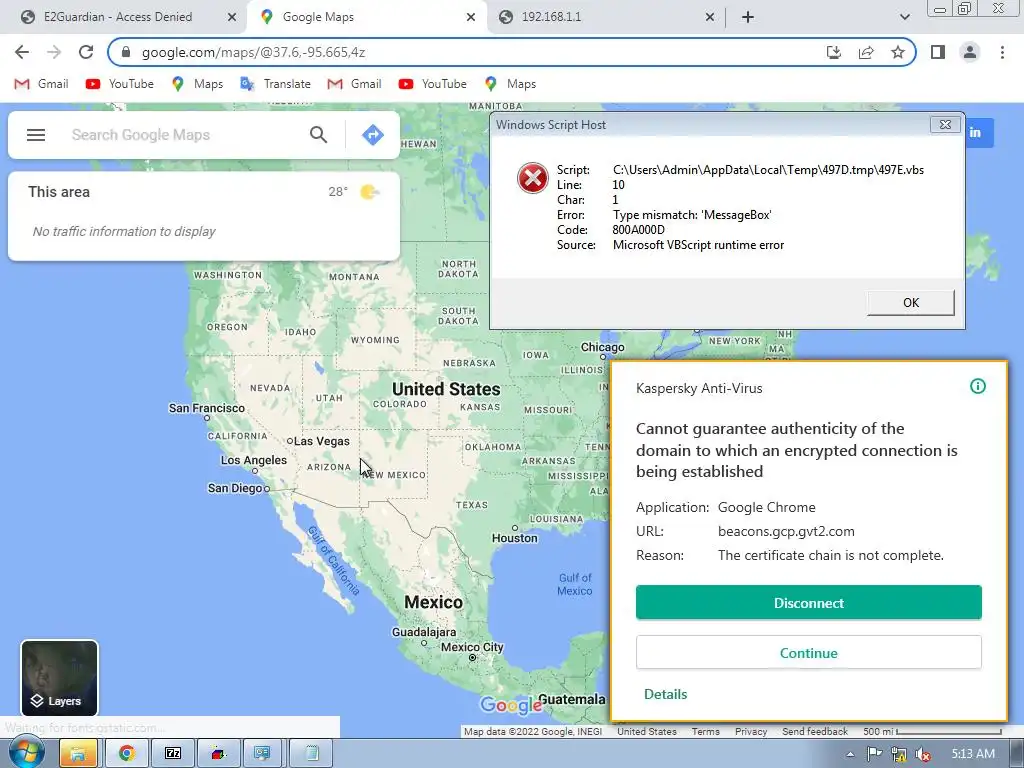This screenshot has height=768, width=1024.
Task: Go back using the browser back arrow
Action: coord(22,52)
